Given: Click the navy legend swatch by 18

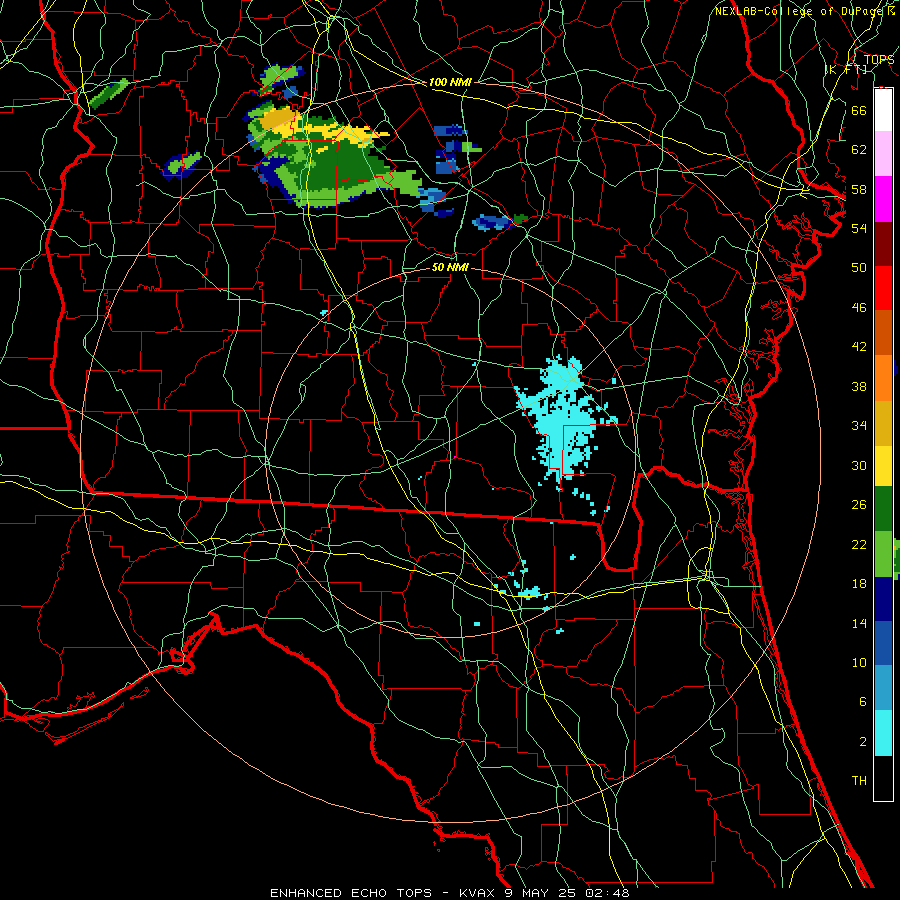Looking at the screenshot, I should pos(883,599).
